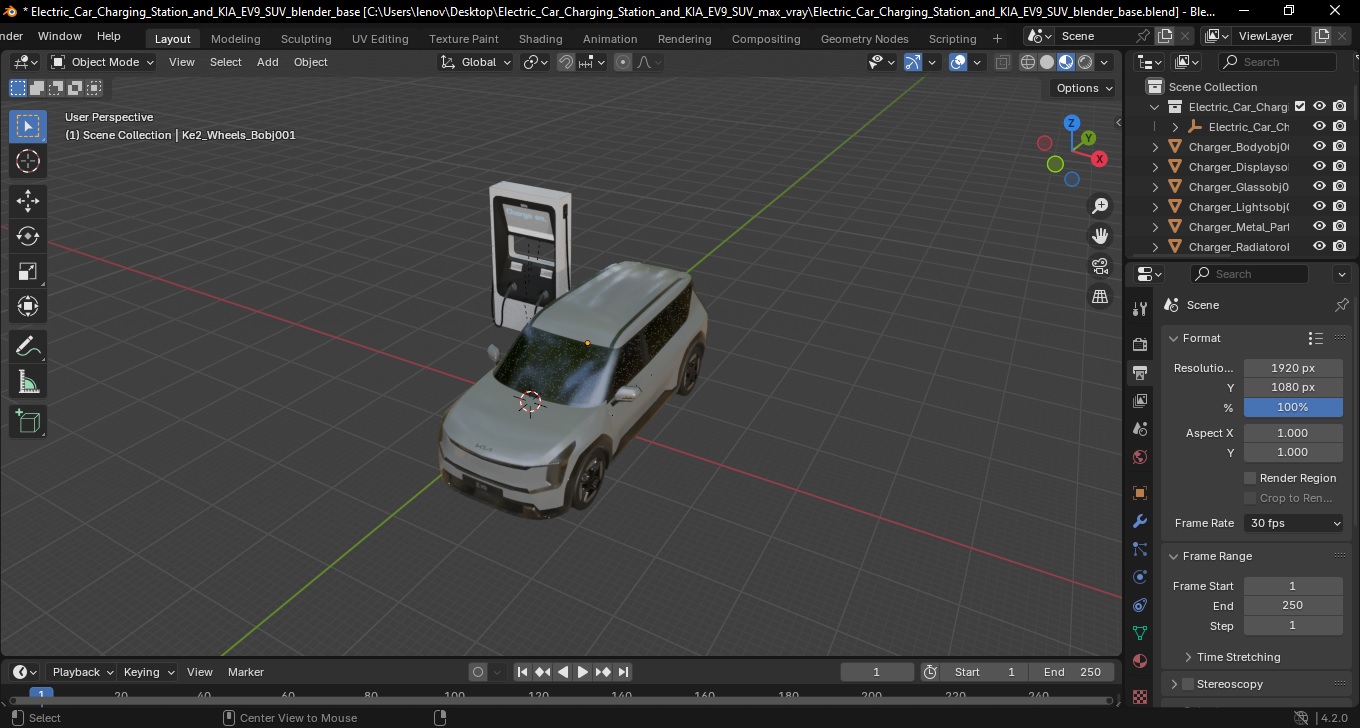Hide Charger_Glassobj in viewport
This screenshot has width=1360, height=728.
coord(1319,187)
